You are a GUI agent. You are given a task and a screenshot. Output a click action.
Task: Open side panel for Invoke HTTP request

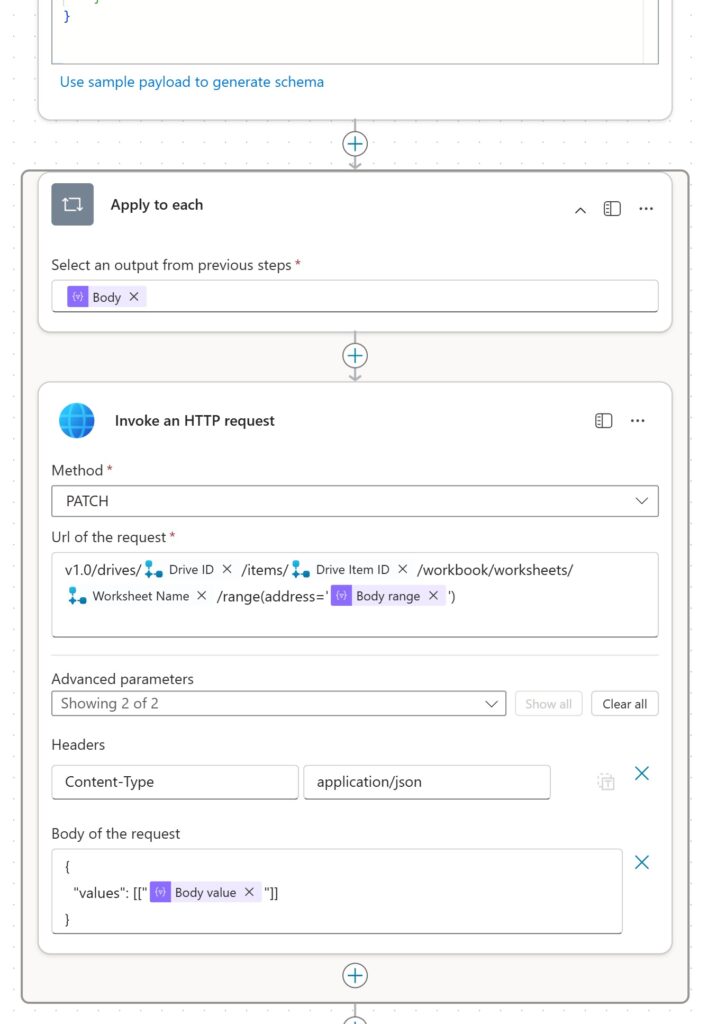click(x=603, y=421)
